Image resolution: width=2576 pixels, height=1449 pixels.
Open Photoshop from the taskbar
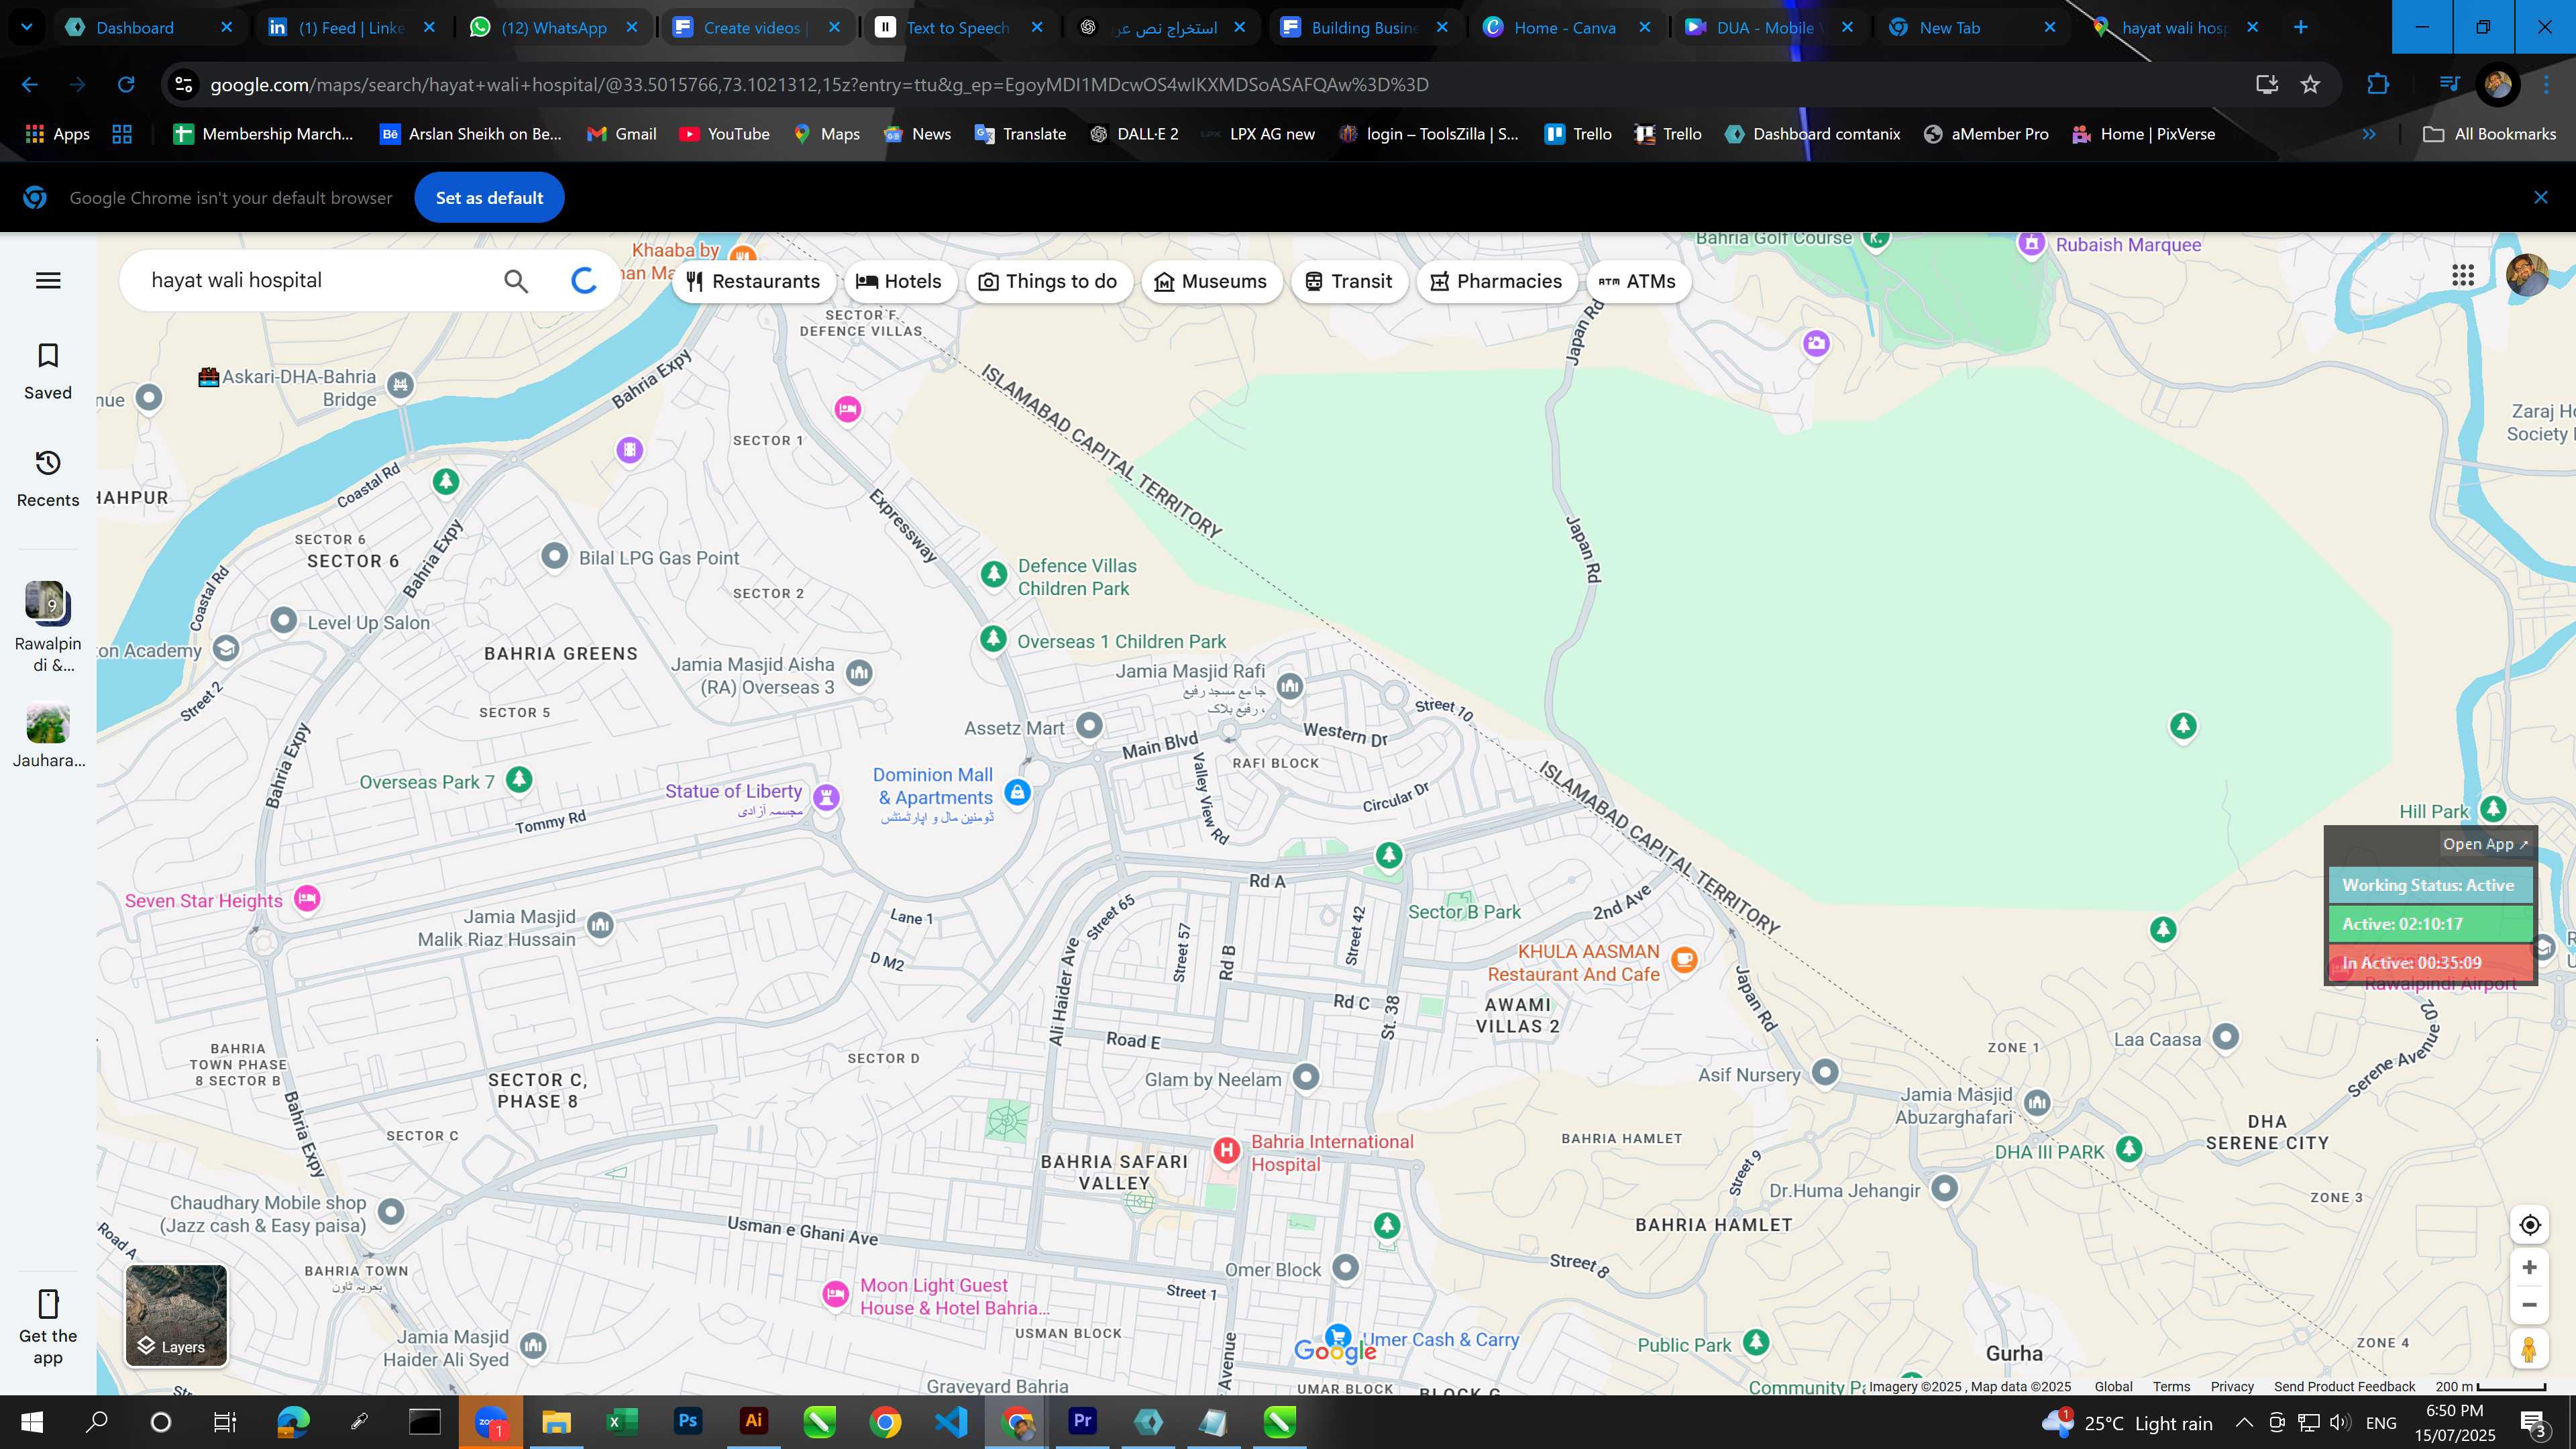688,1422
